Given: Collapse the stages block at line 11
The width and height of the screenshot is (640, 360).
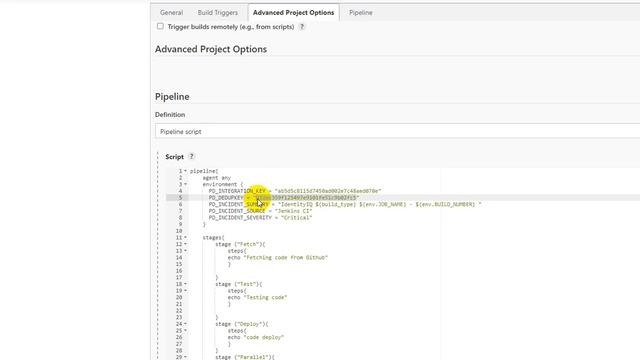Looking at the screenshot, I should coord(185,238).
